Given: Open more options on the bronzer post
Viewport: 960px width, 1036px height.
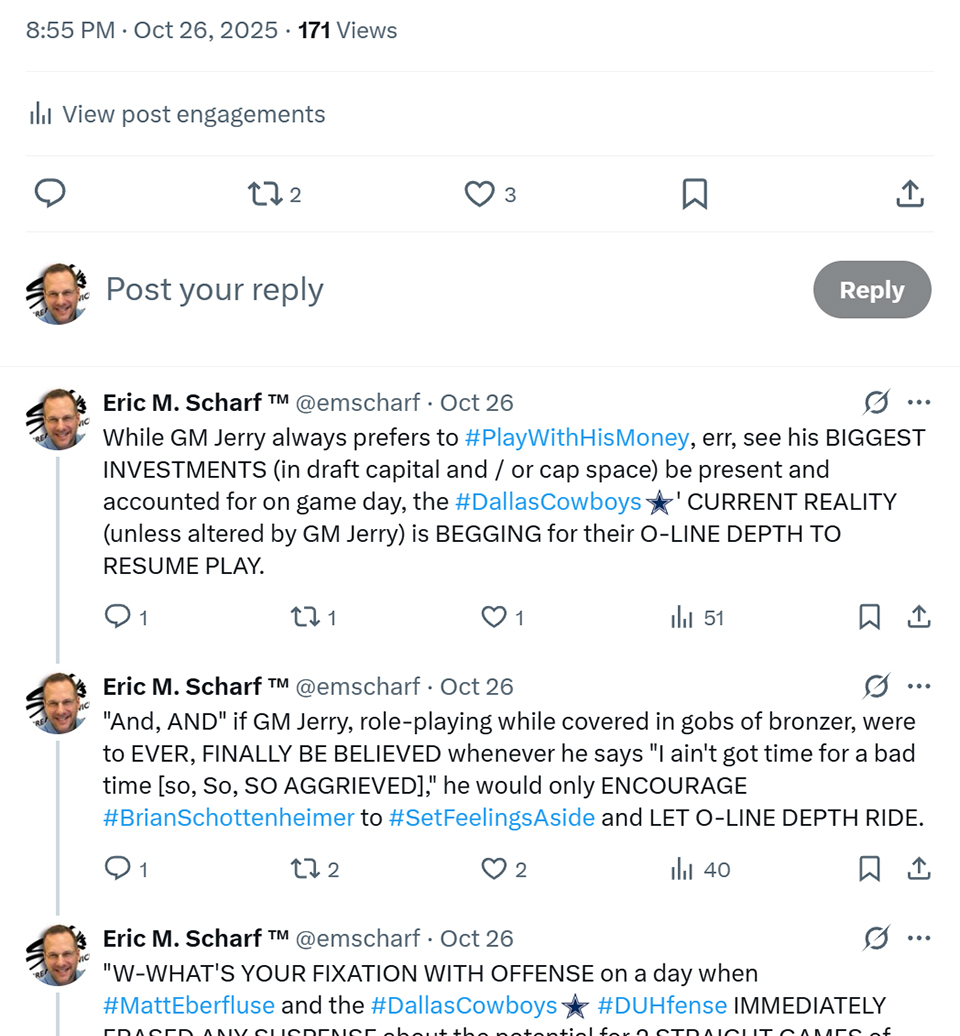Looking at the screenshot, I should point(919,687).
